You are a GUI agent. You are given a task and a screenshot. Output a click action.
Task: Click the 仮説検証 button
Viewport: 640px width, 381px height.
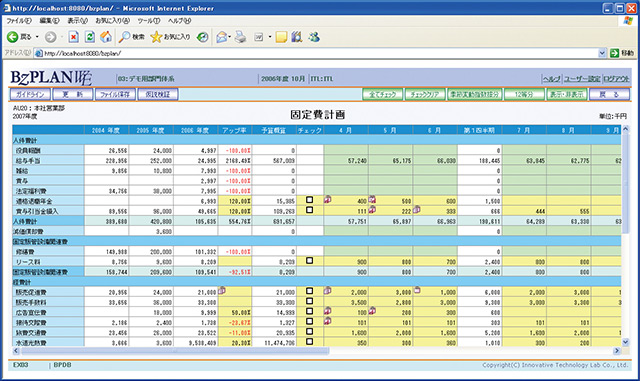158,94
